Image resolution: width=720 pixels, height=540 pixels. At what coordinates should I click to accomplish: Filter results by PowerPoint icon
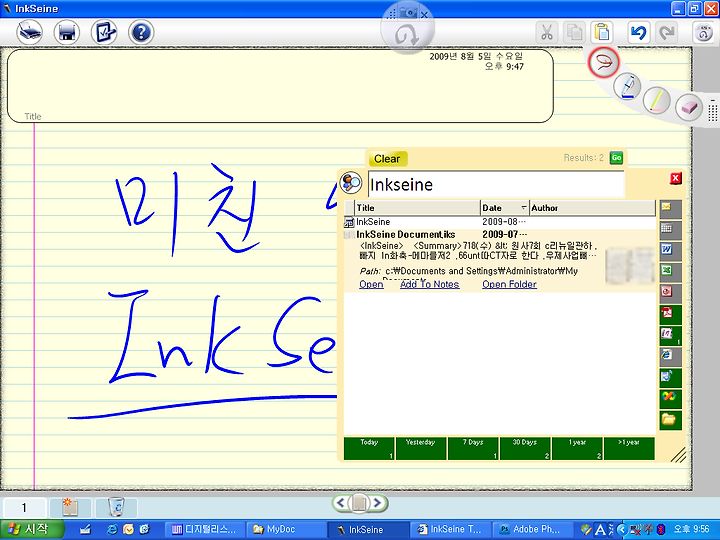click(x=670, y=293)
